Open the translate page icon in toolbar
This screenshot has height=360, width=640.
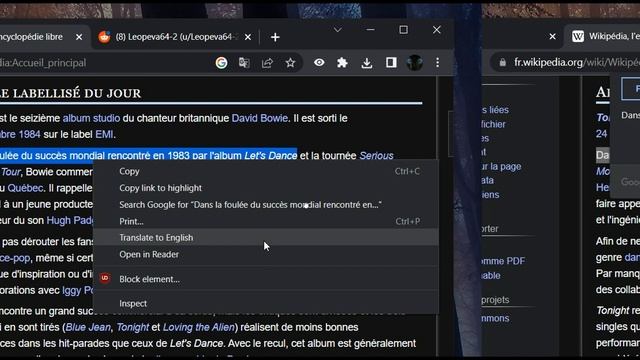244,62
